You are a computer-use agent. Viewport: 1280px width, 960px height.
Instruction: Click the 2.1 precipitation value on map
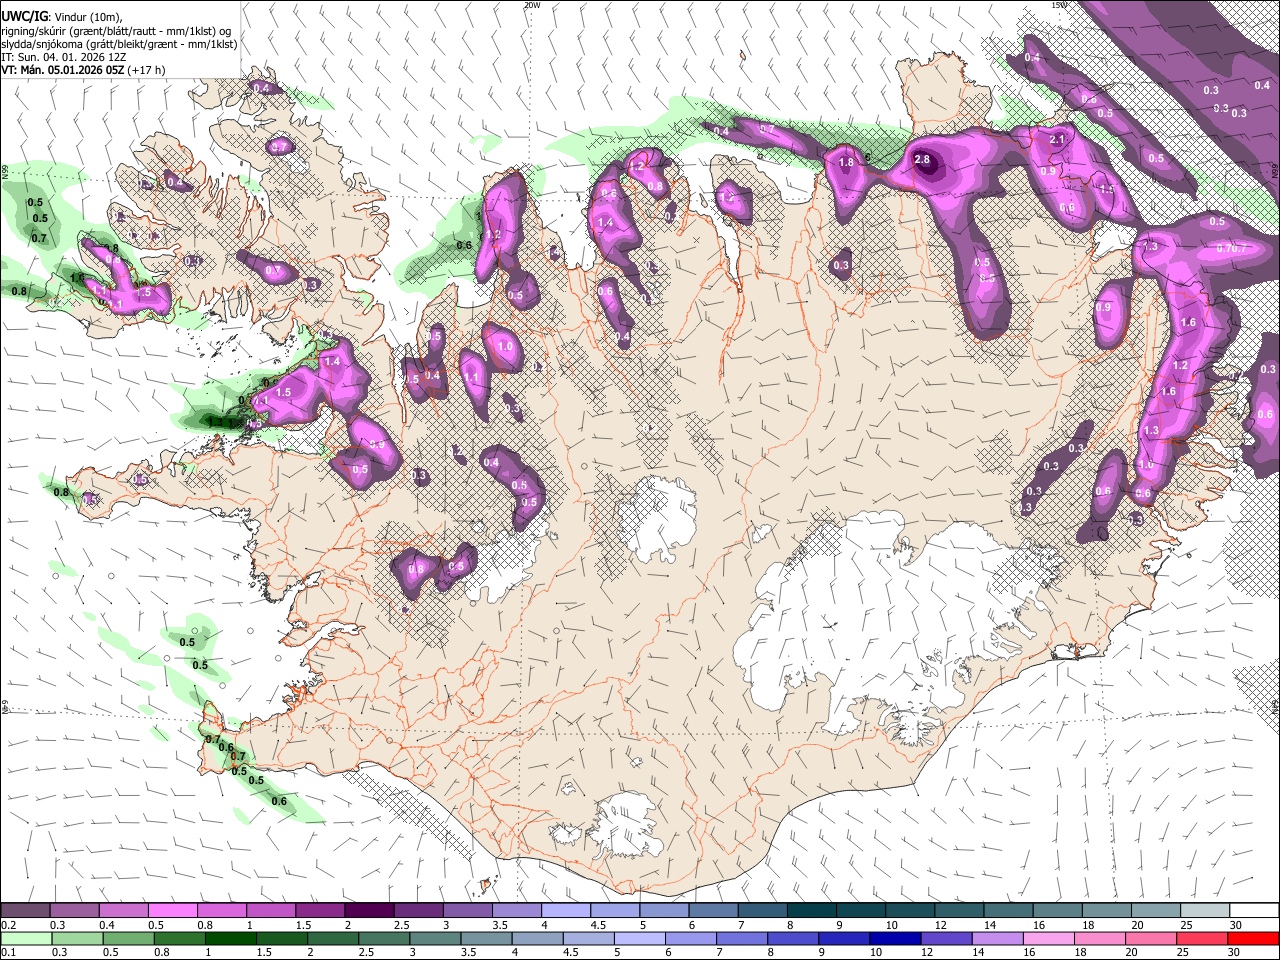coord(1058,140)
